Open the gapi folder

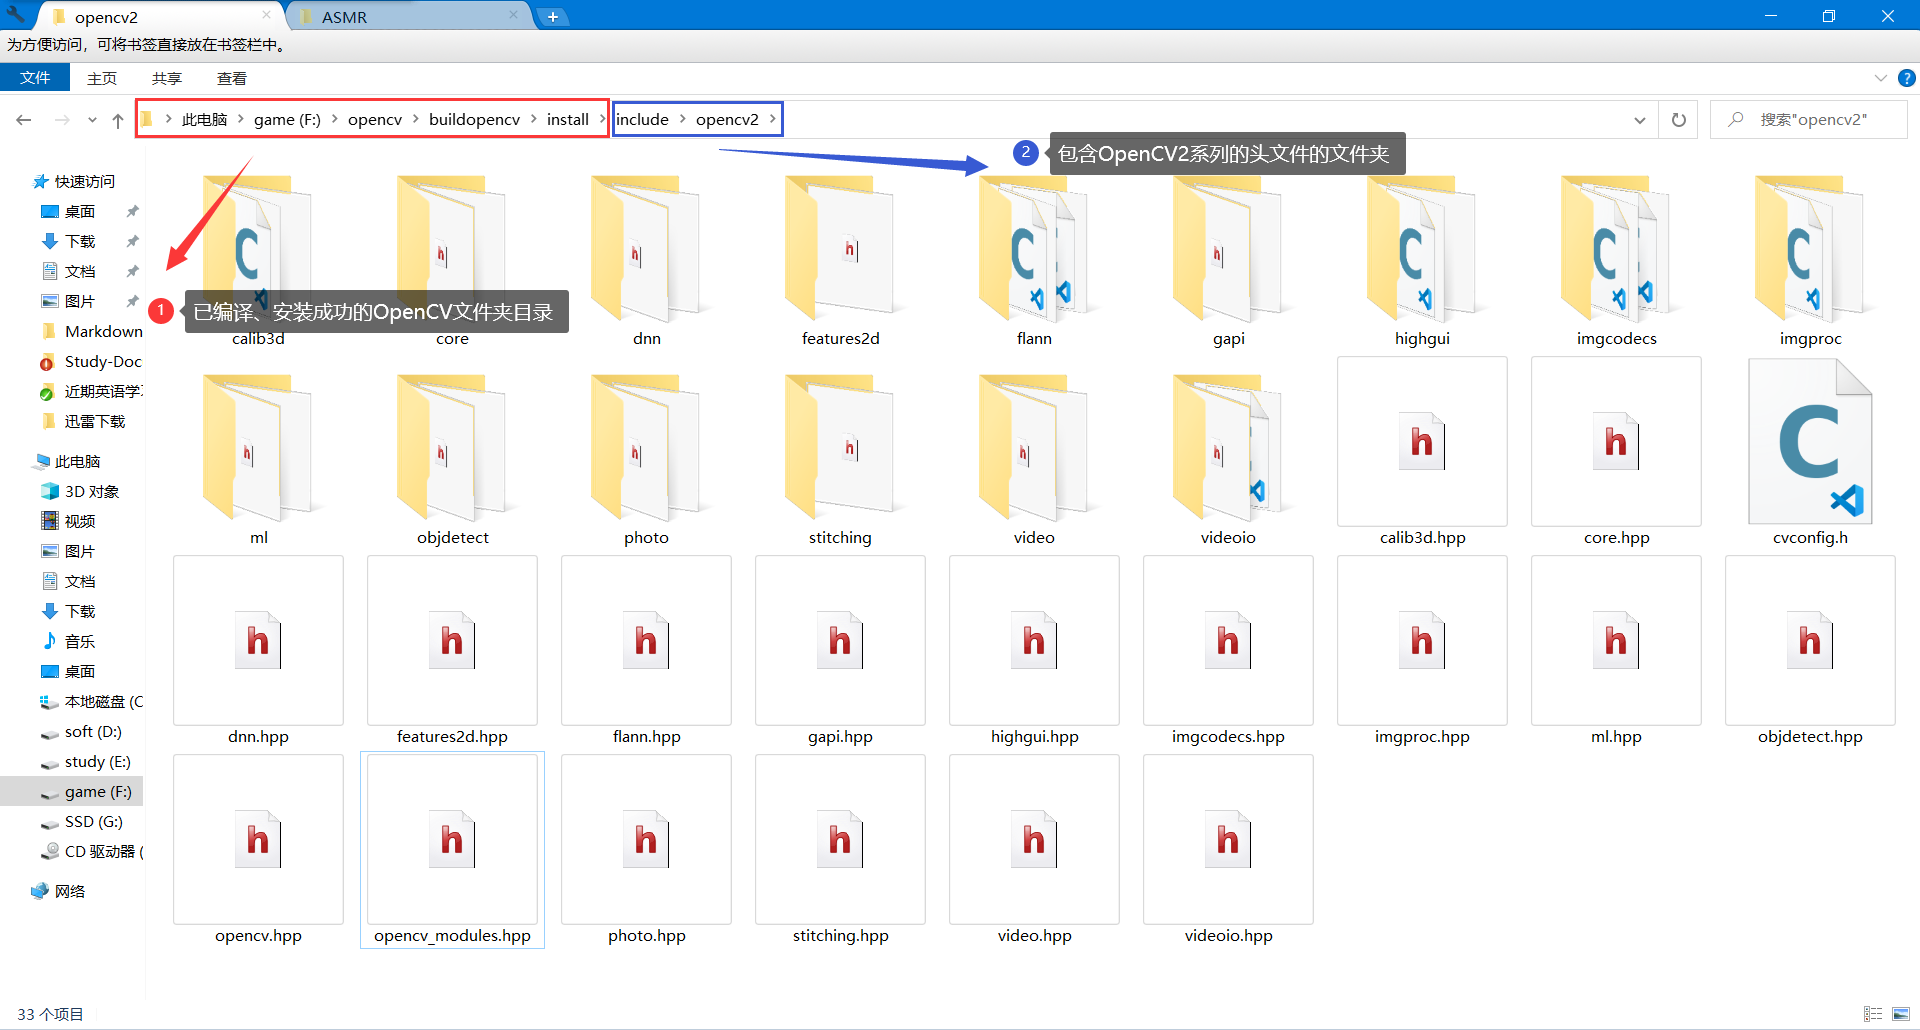point(1228,260)
